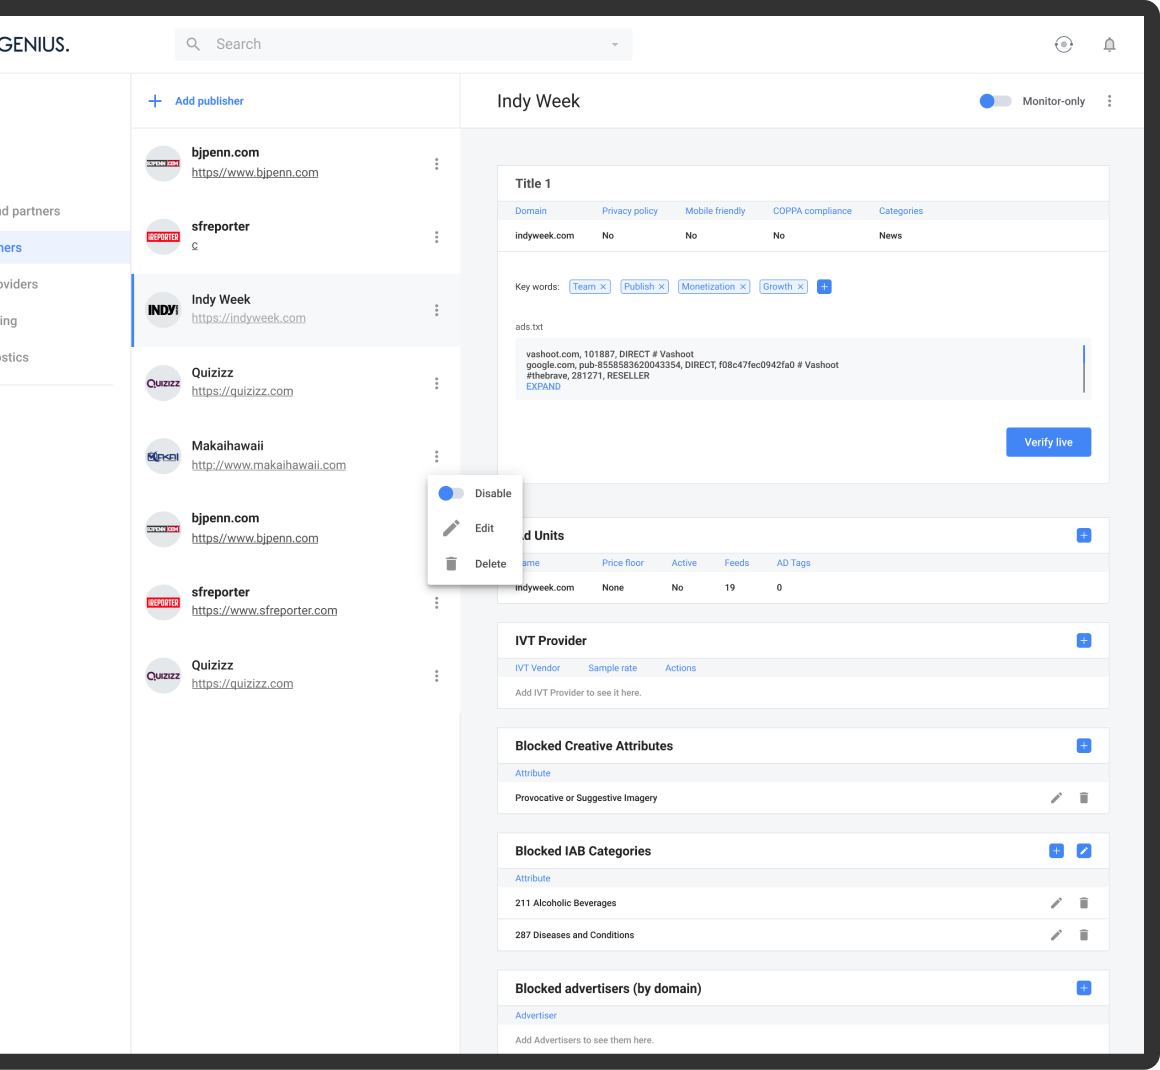This screenshot has height=1070, width=1160.
Task: Click Price floor column header
Action: click(x=622, y=563)
